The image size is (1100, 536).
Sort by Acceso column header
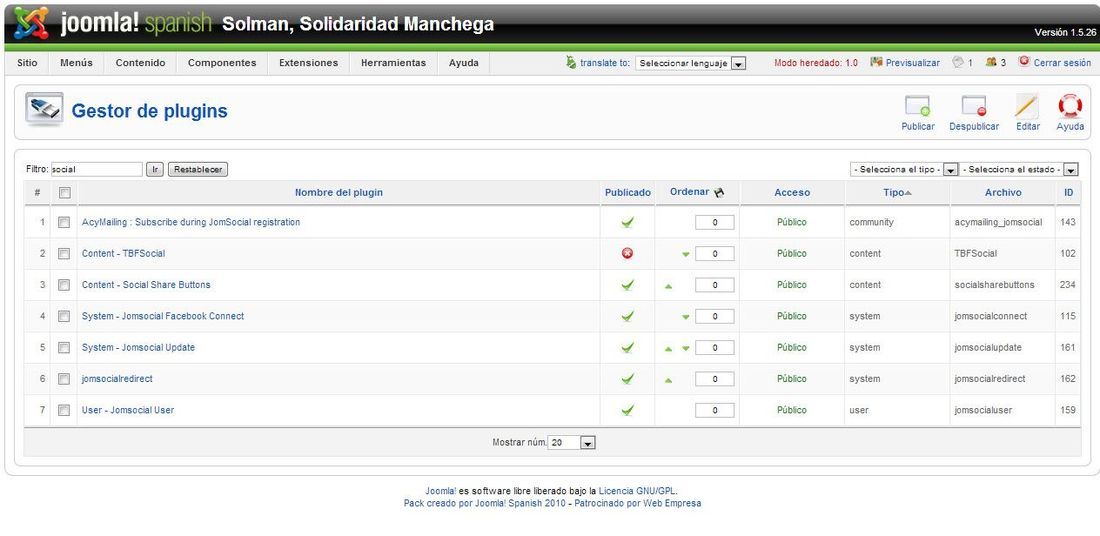coord(792,192)
